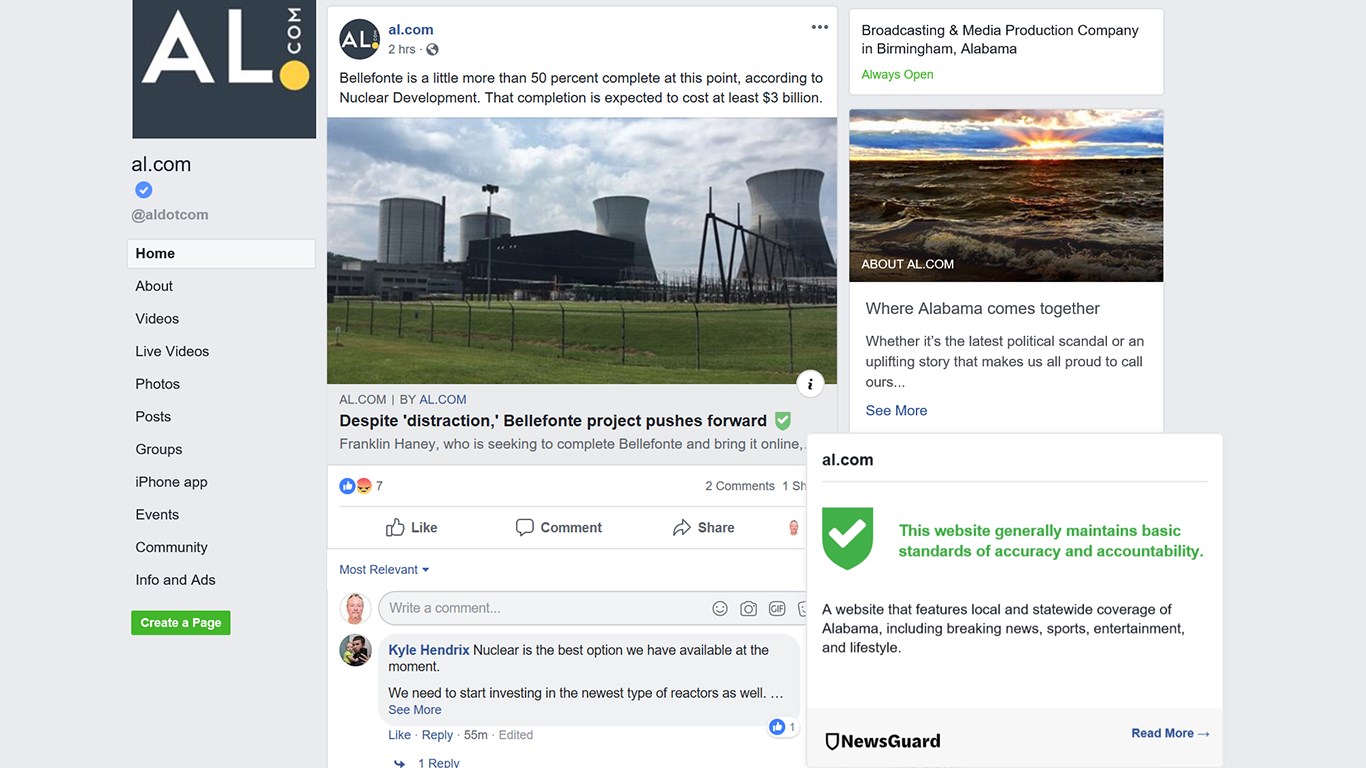Attach a photo using the camera icon
This screenshot has width=1366, height=768.
pyautogui.click(x=748, y=608)
